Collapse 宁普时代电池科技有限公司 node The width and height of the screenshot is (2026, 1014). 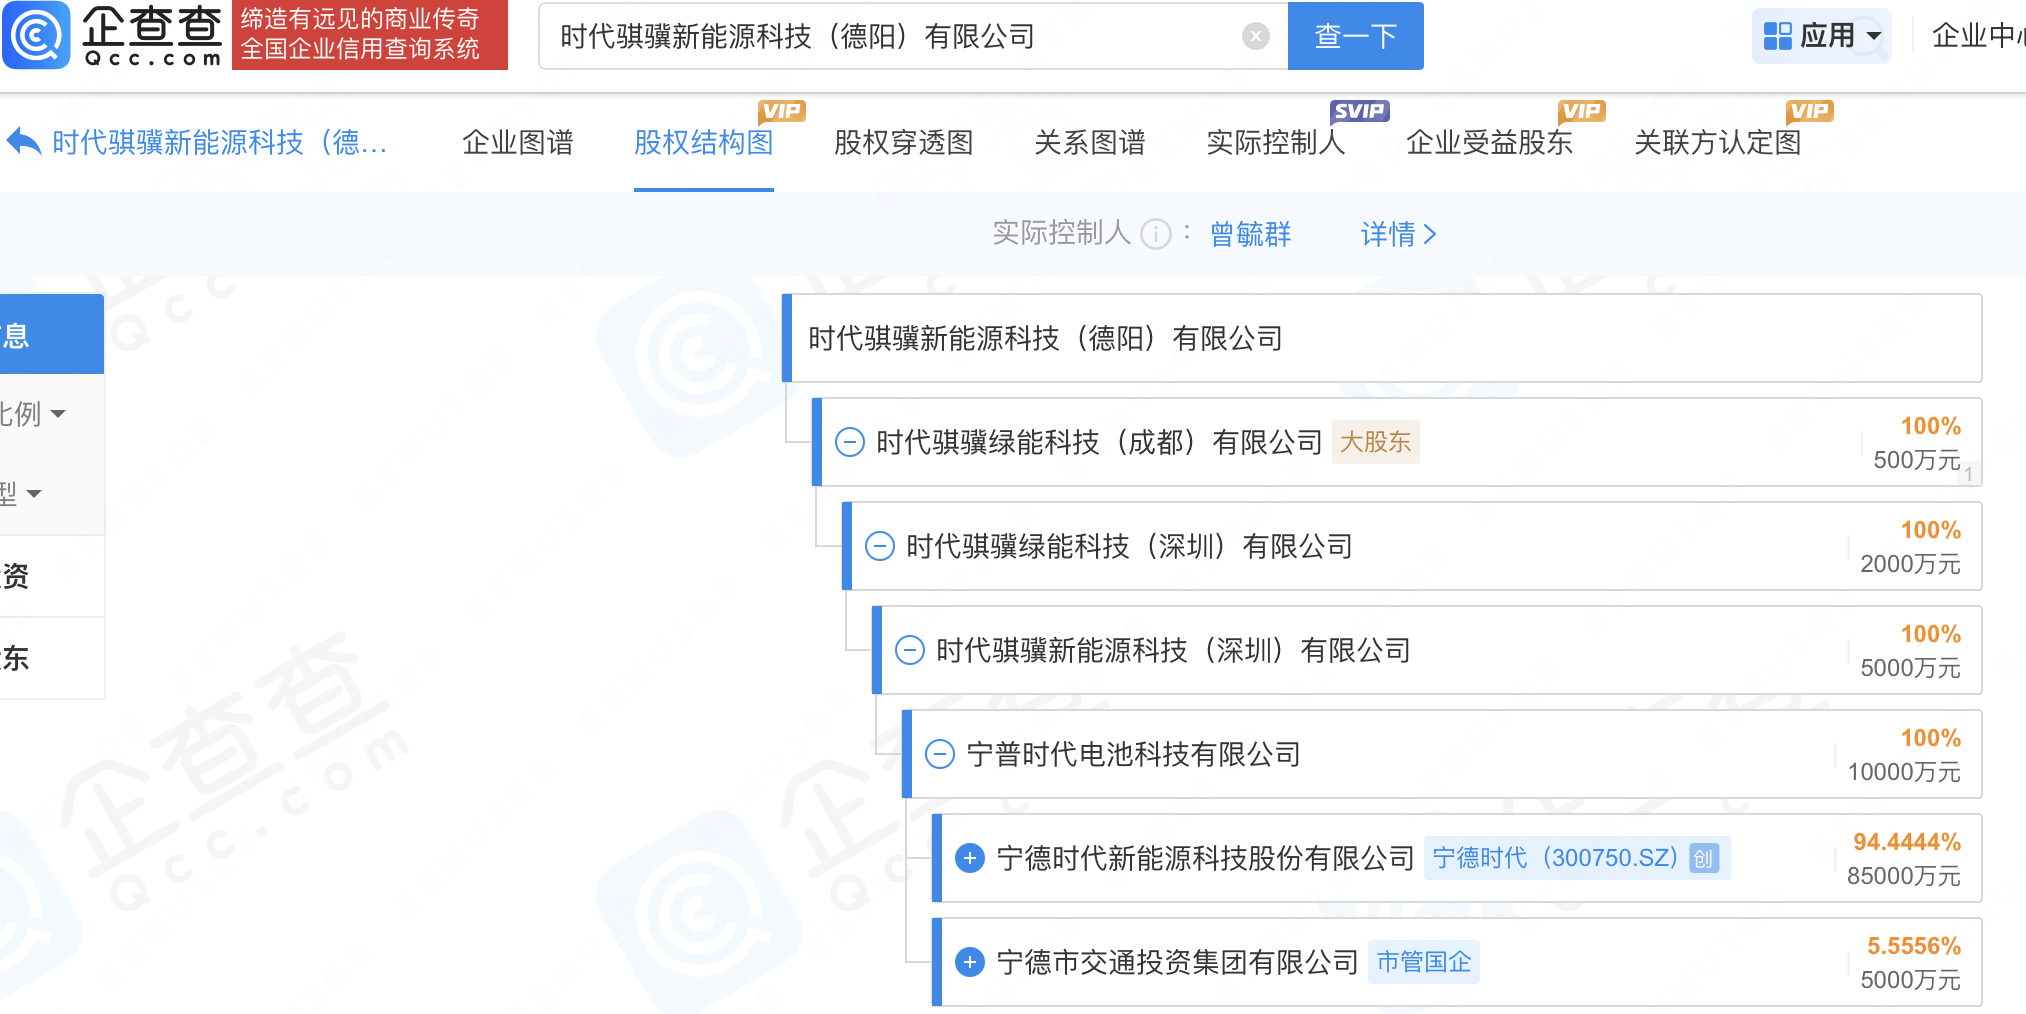pyautogui.click(x=939, y=754)
